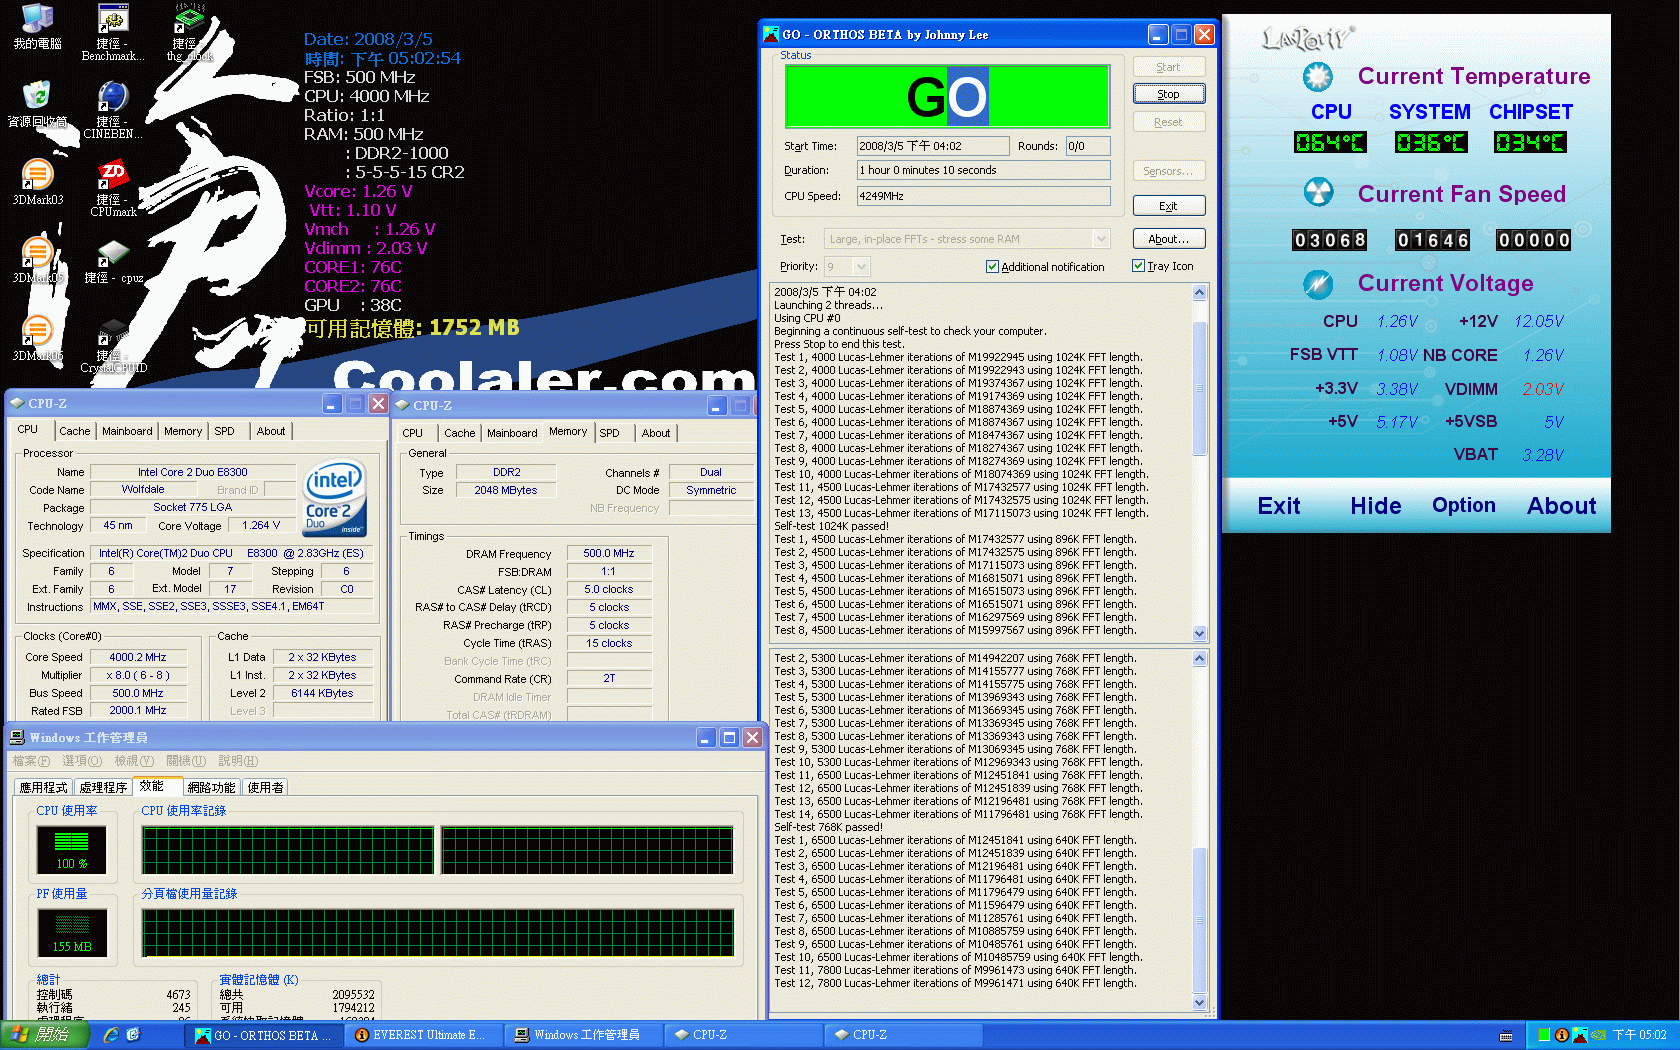Toggle Additional notification checkbox in ORTHOS
1680x1050 pixels.
click(992, 267)
